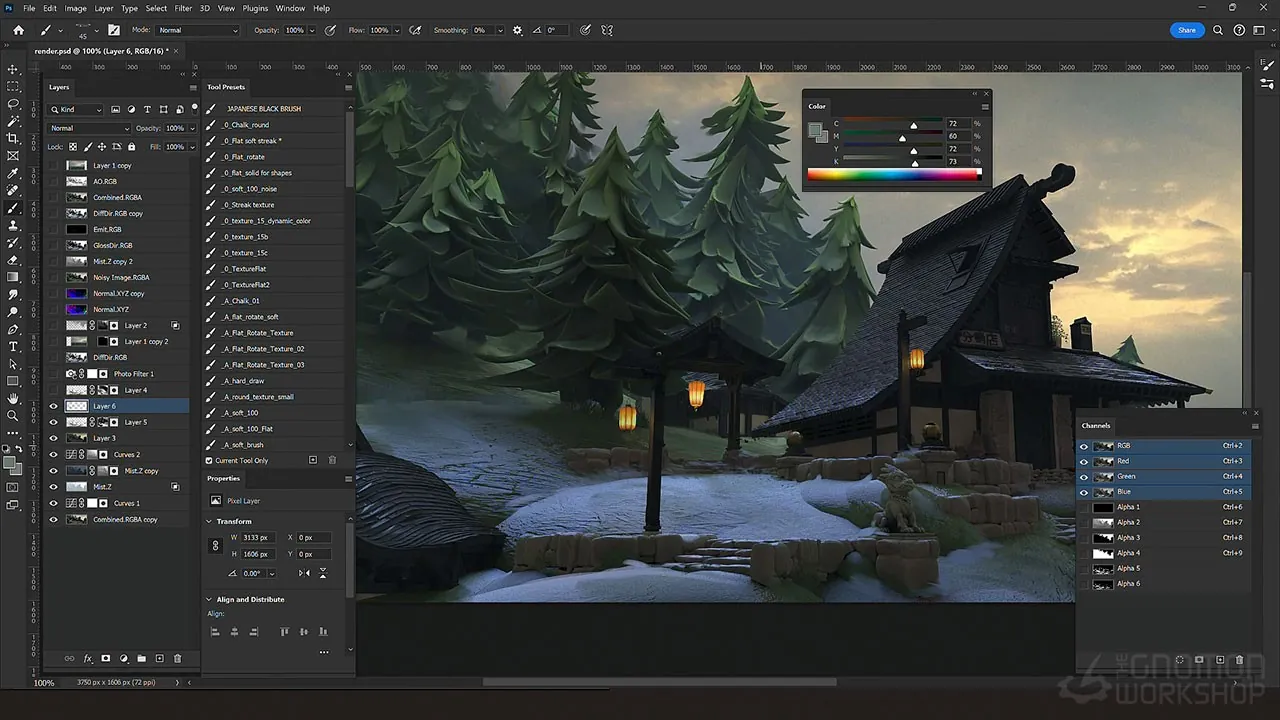
Task: Flip horizontally in Transform properties
Action: click(x=304, y=573)
